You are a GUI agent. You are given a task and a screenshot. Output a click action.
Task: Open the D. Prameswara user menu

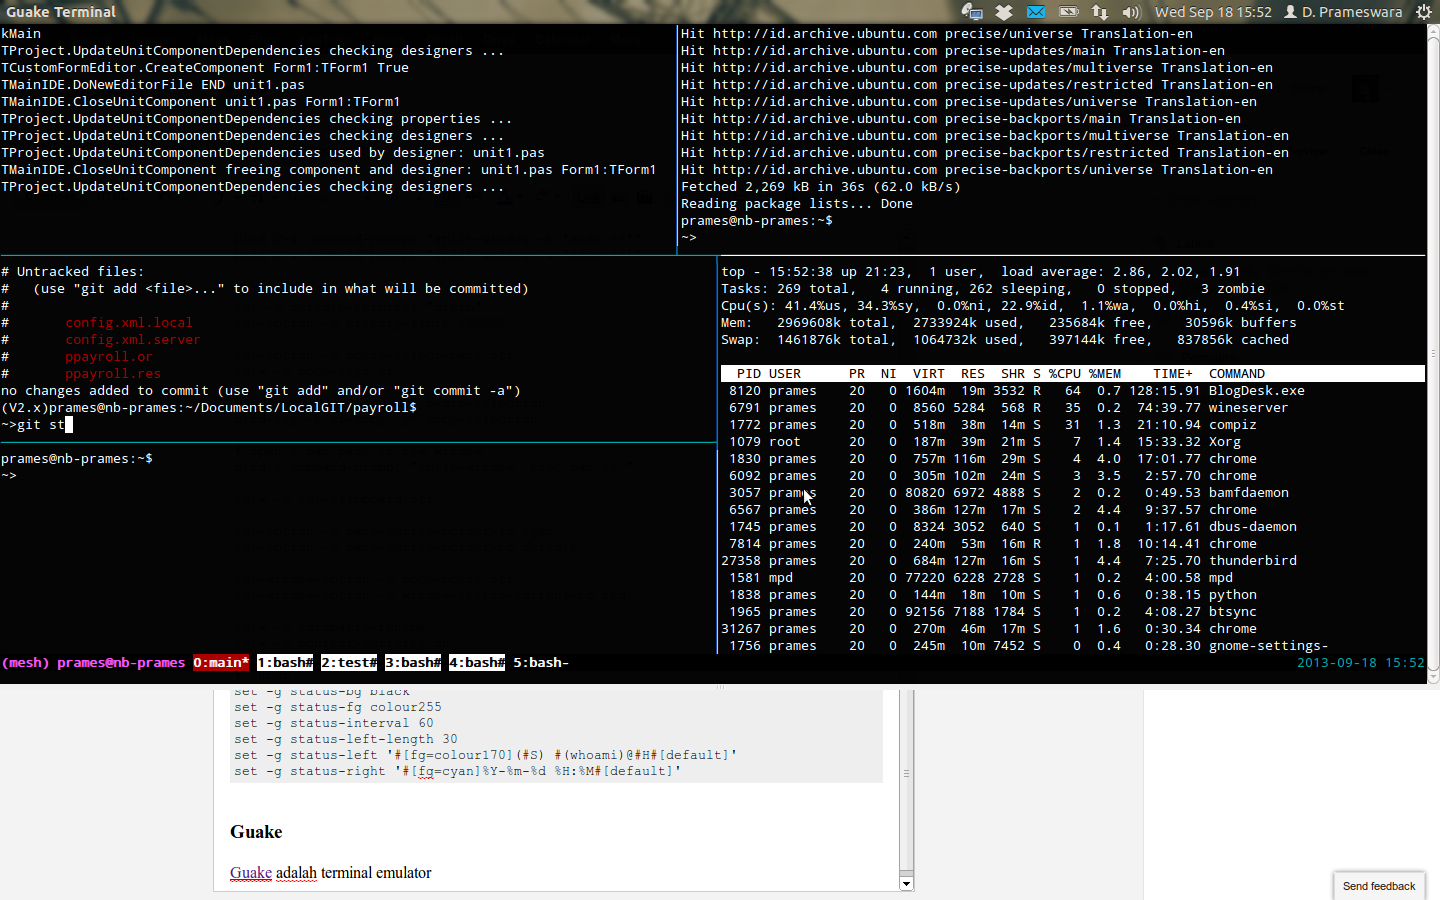point(1343,12)
